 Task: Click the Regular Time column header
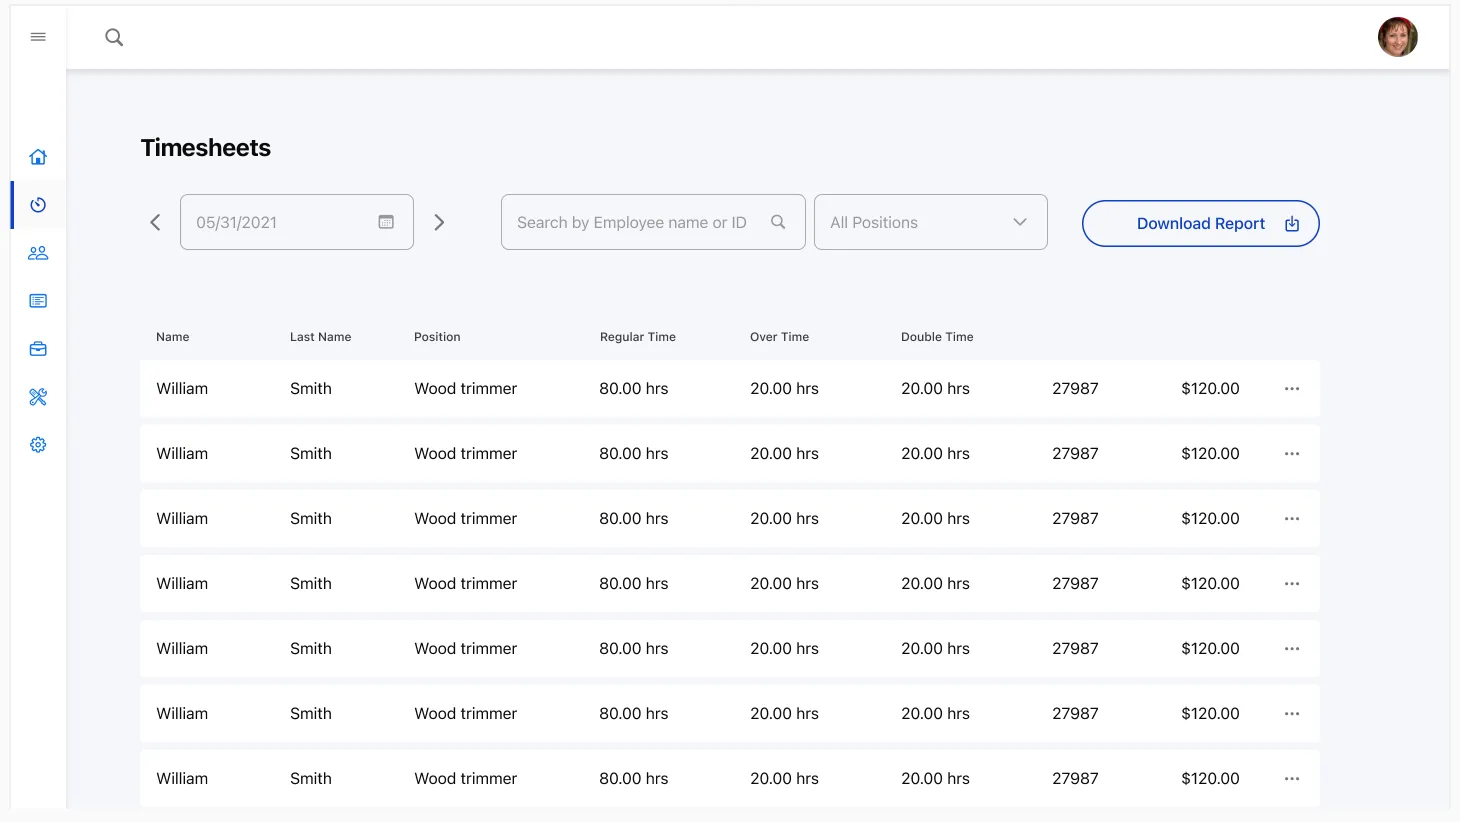(x=638, y=337)
